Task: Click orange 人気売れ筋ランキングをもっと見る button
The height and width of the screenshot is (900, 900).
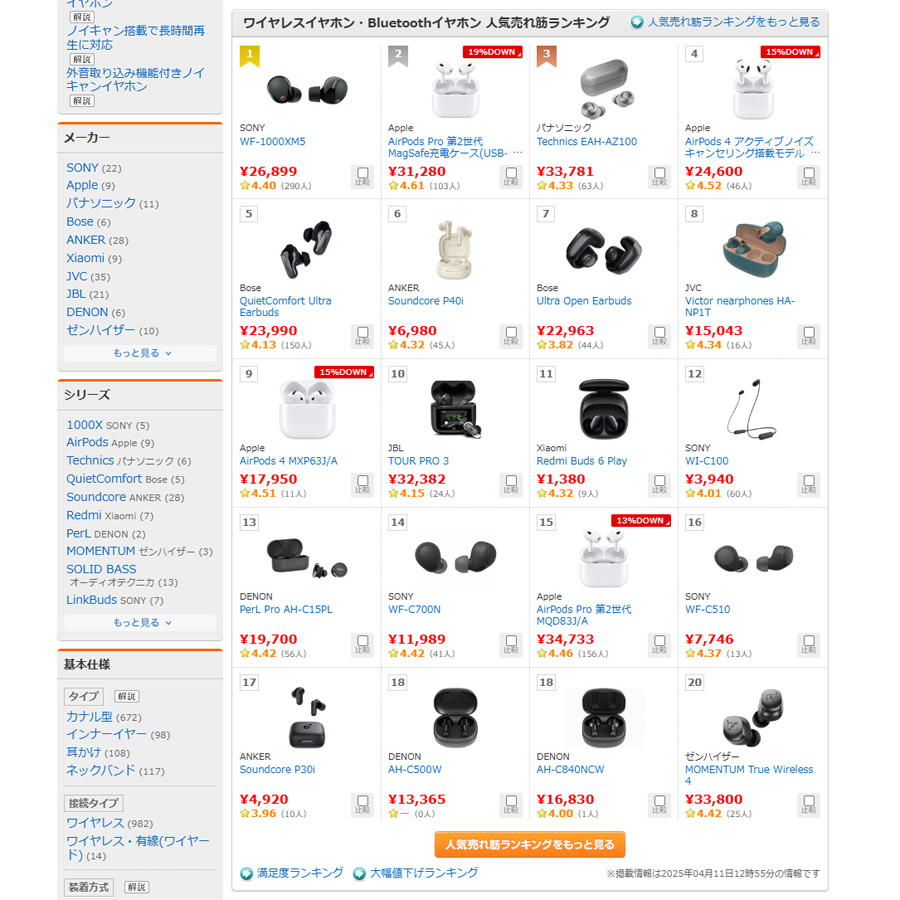Action: (x=530, y=844)
